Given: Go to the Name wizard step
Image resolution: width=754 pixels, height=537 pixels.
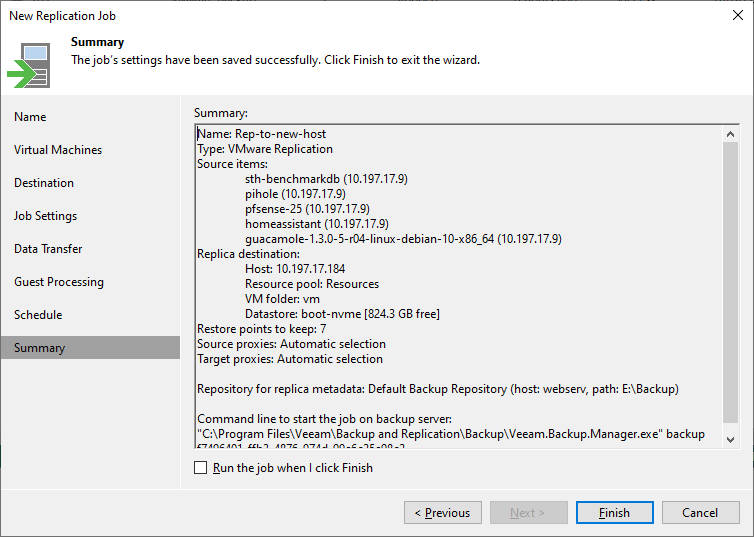Looking at the screenshot, I should point(30,117).
